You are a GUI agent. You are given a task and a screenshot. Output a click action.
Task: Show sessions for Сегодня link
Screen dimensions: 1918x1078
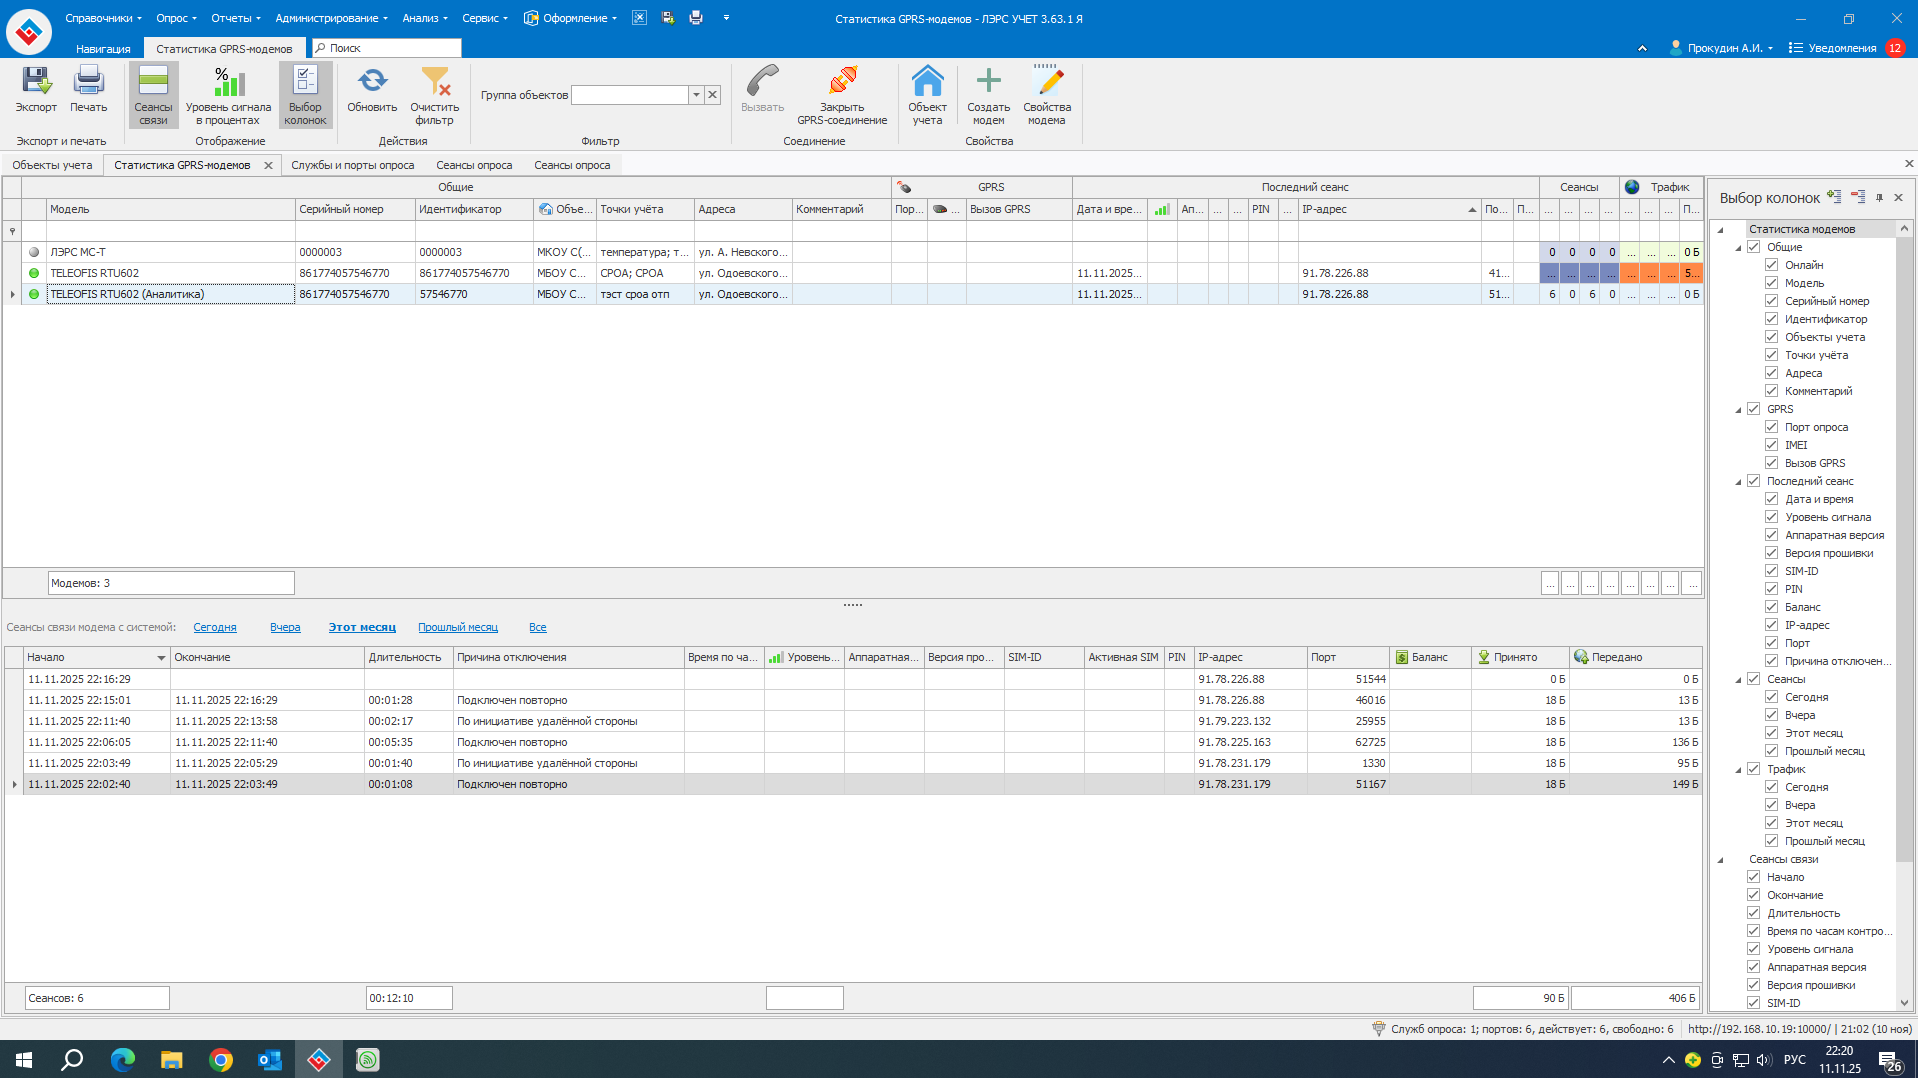pyautogui.click(x=215, y=627)
